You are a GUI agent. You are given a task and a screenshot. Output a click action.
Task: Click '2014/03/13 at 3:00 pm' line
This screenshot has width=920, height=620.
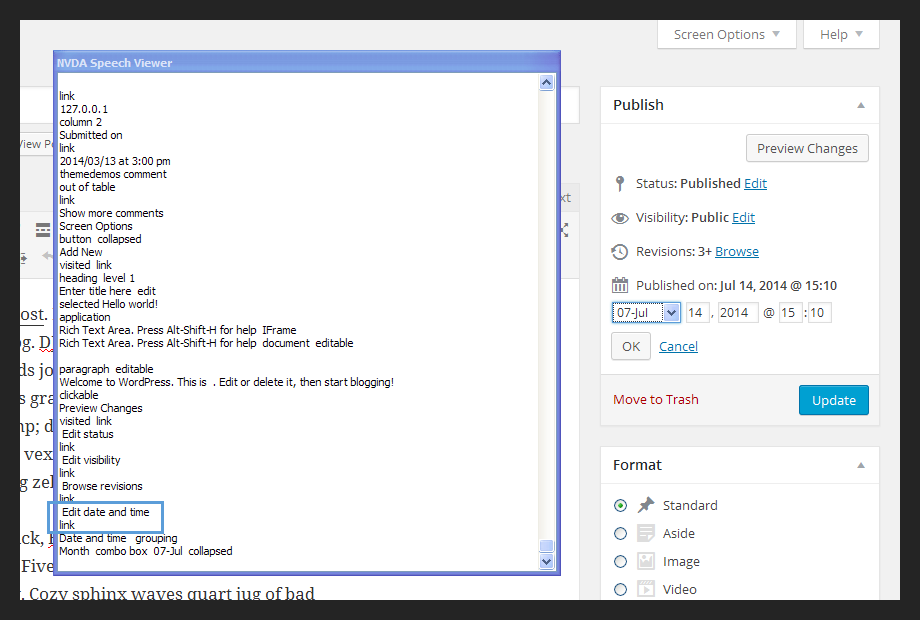(115, 161)
